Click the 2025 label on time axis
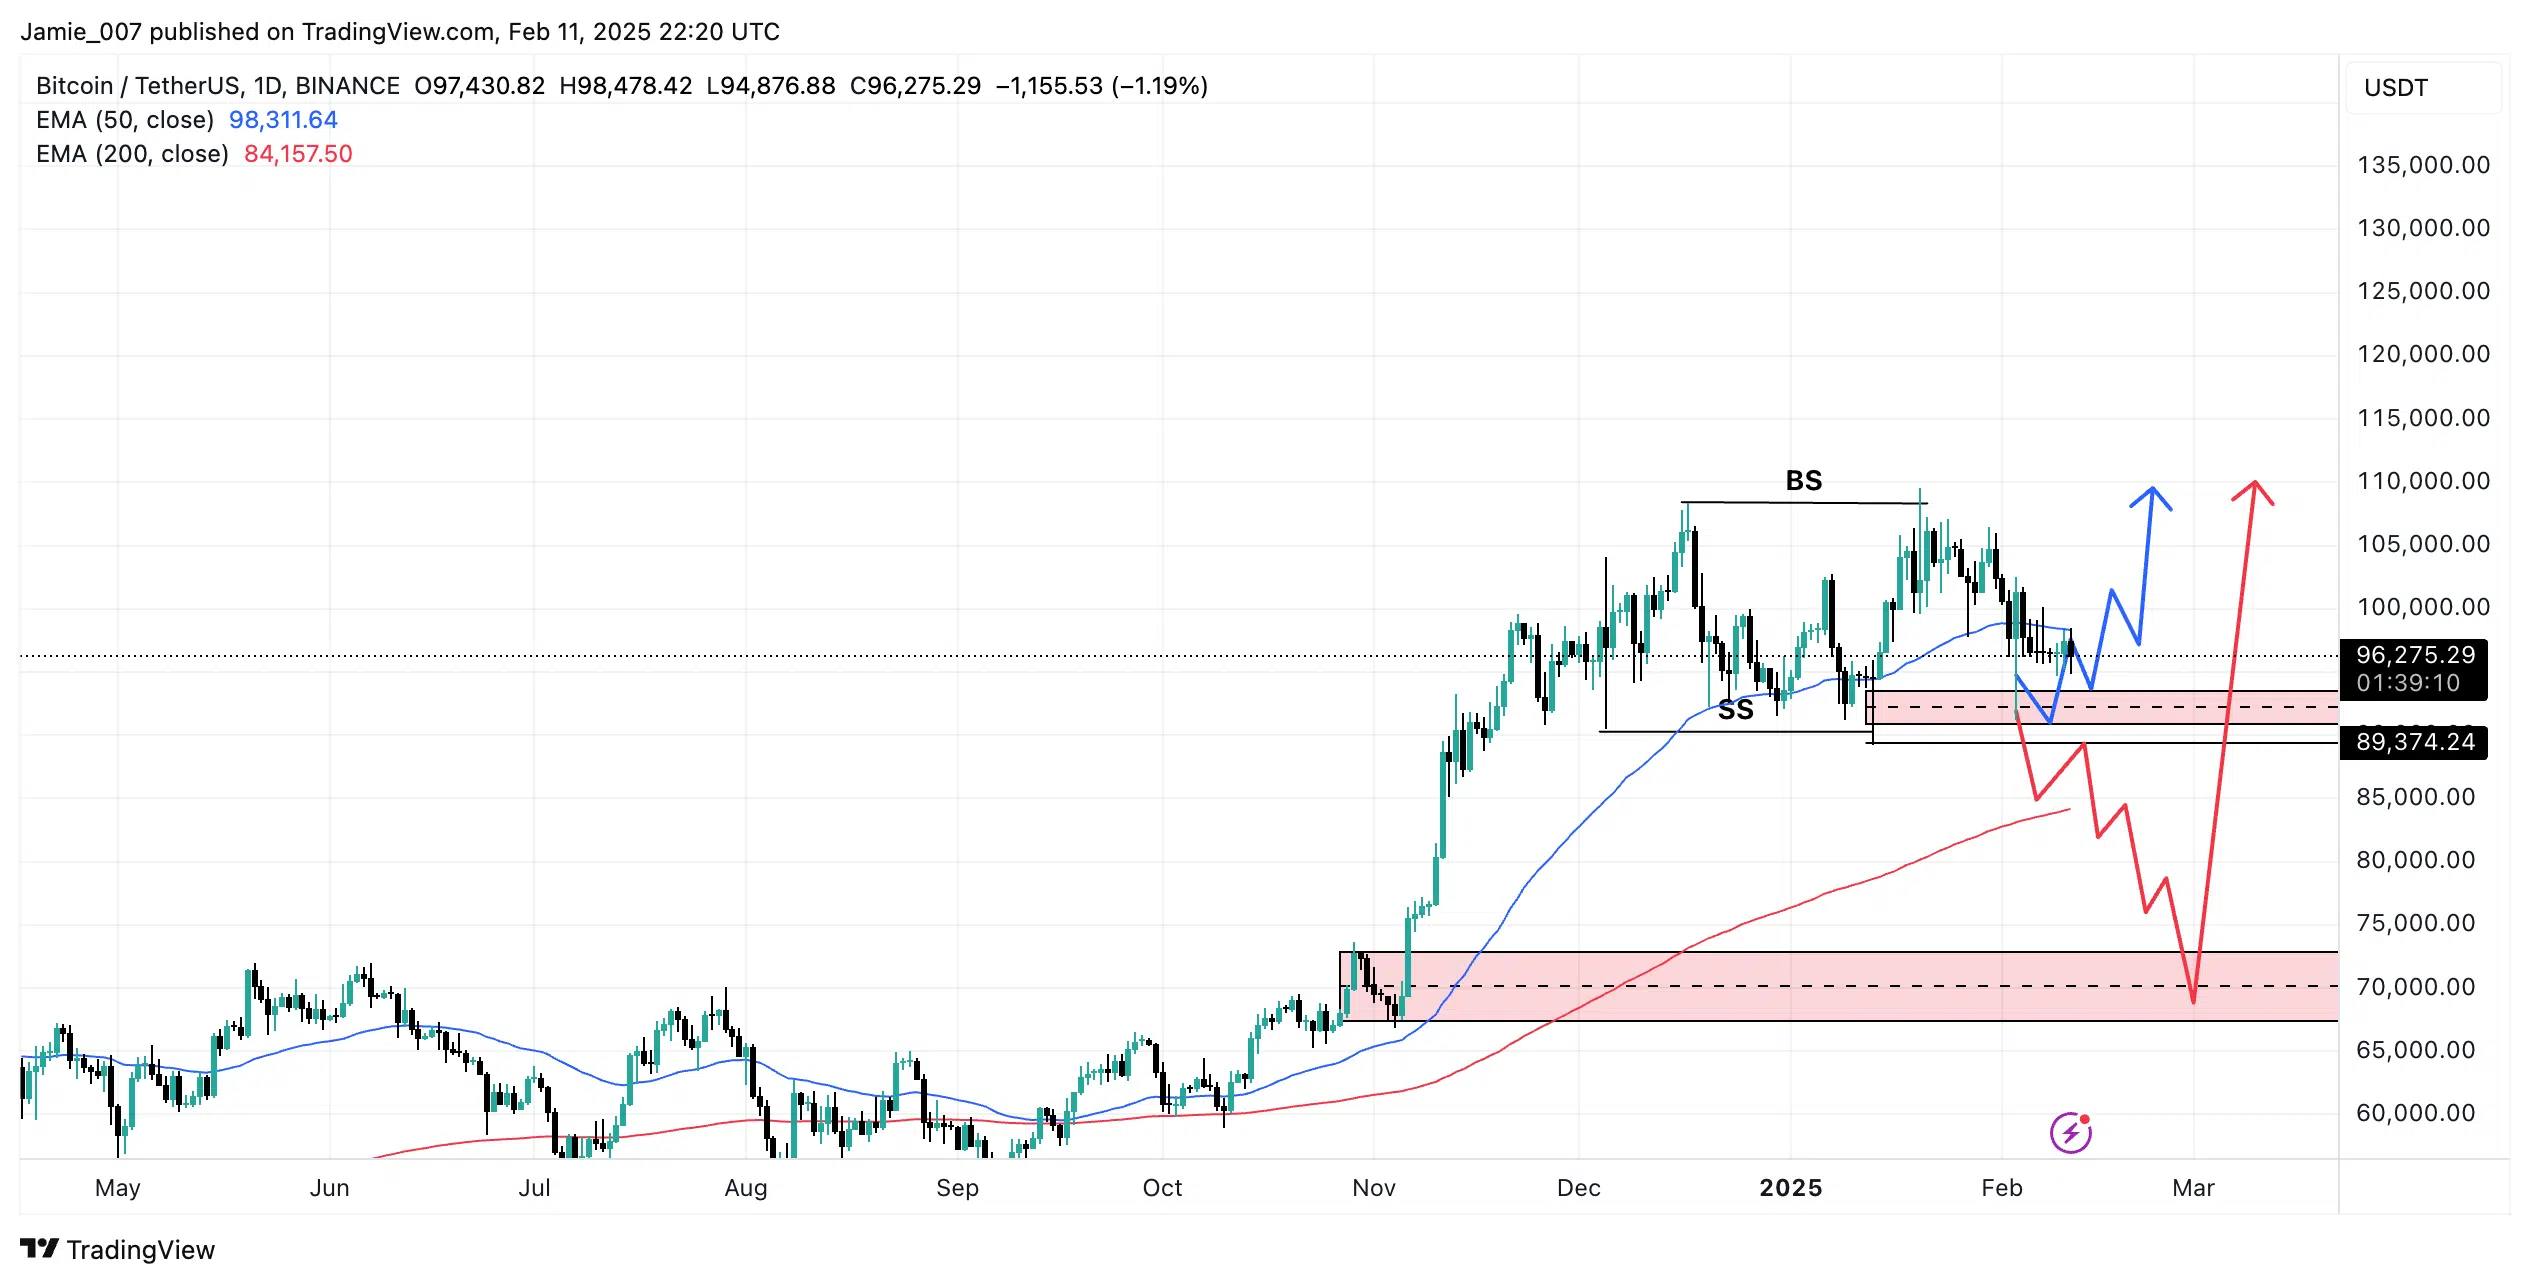Viewport: 2530px width, 1284px height. (1790, 1188)
